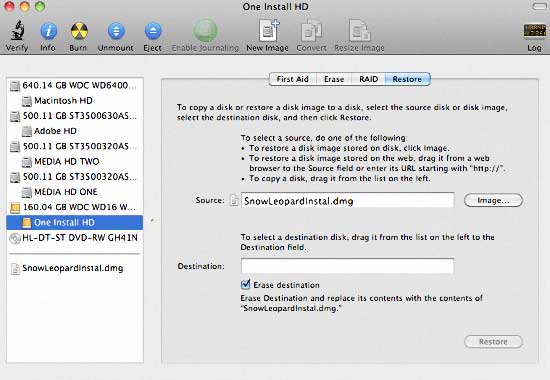Click the Eject toolbar icon
550x380 pixels.
[153, 31]
